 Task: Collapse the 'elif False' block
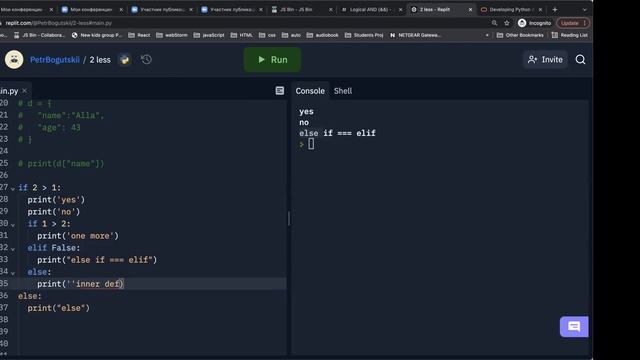point(13,249)
